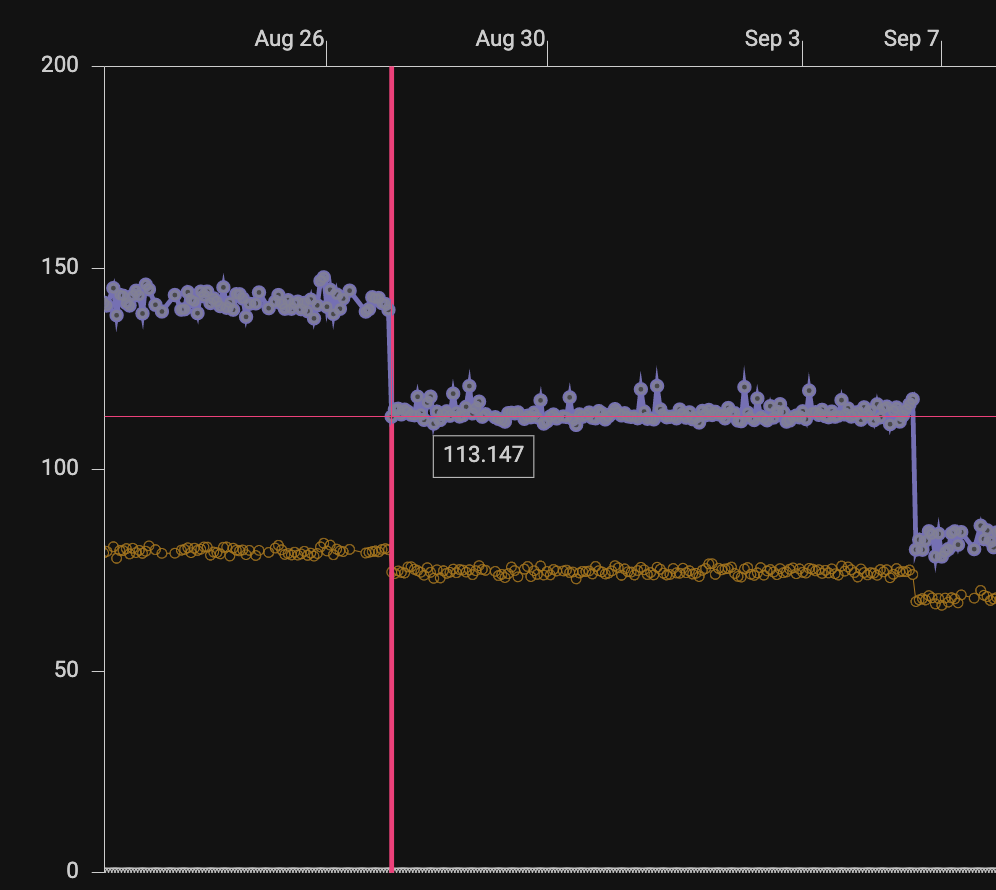Click the 100 y-axis label

coord(60,468)
